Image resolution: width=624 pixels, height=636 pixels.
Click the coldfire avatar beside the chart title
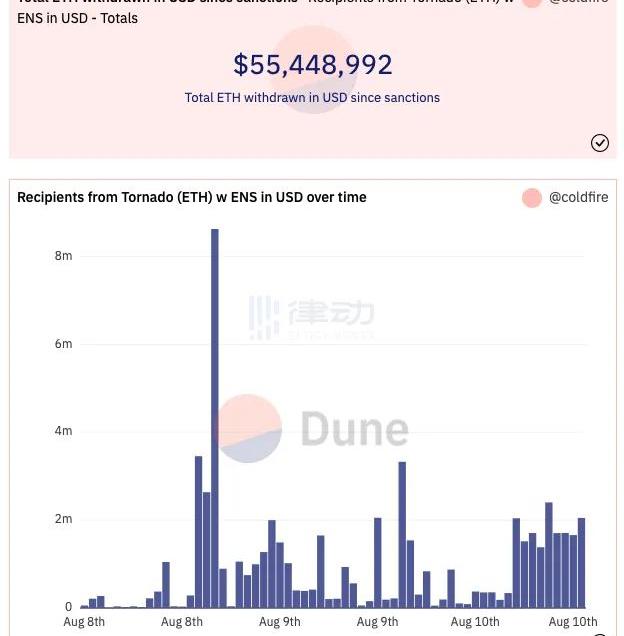pos(532,198)
